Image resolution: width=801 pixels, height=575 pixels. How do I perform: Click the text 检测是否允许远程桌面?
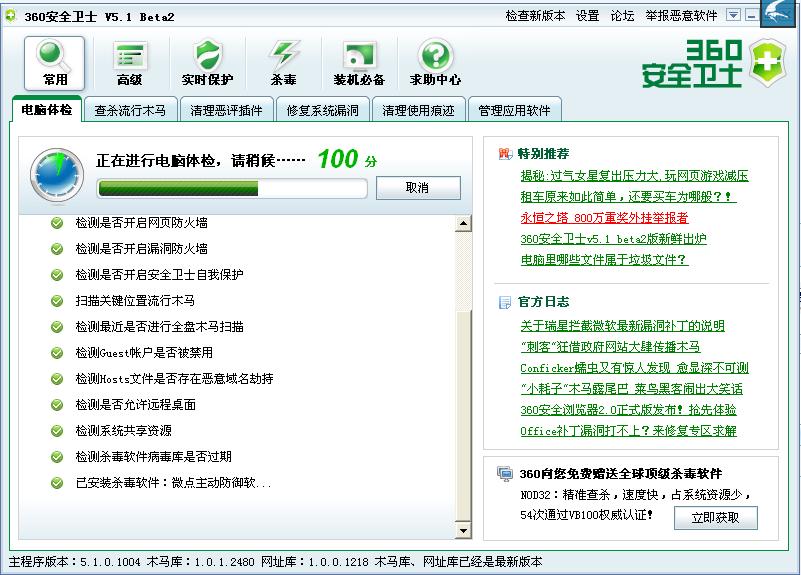tap(135, 405)
